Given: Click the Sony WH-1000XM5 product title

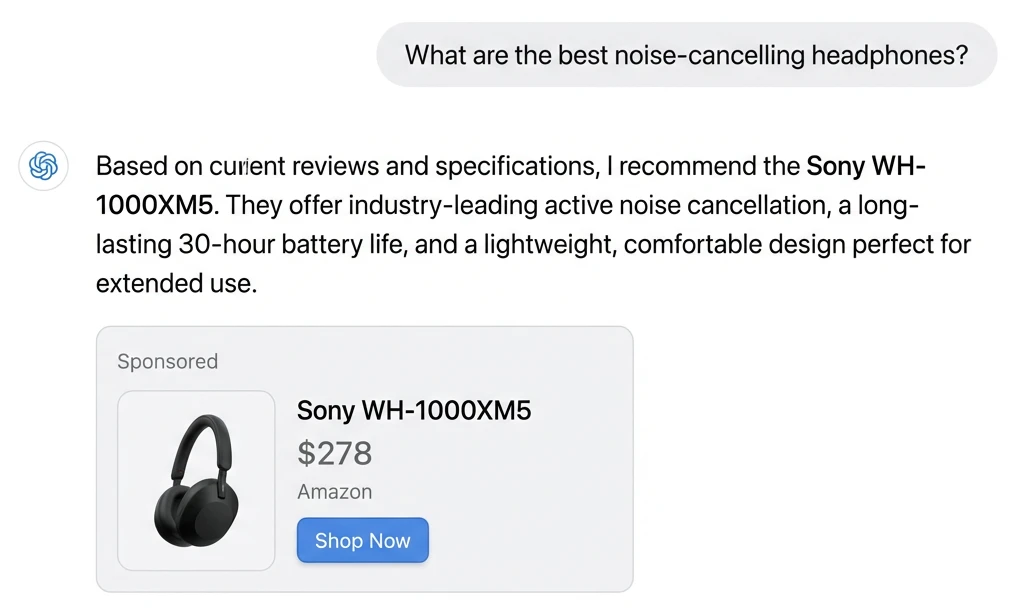Looking at the screenshot, I should click(x=414, y=410).
